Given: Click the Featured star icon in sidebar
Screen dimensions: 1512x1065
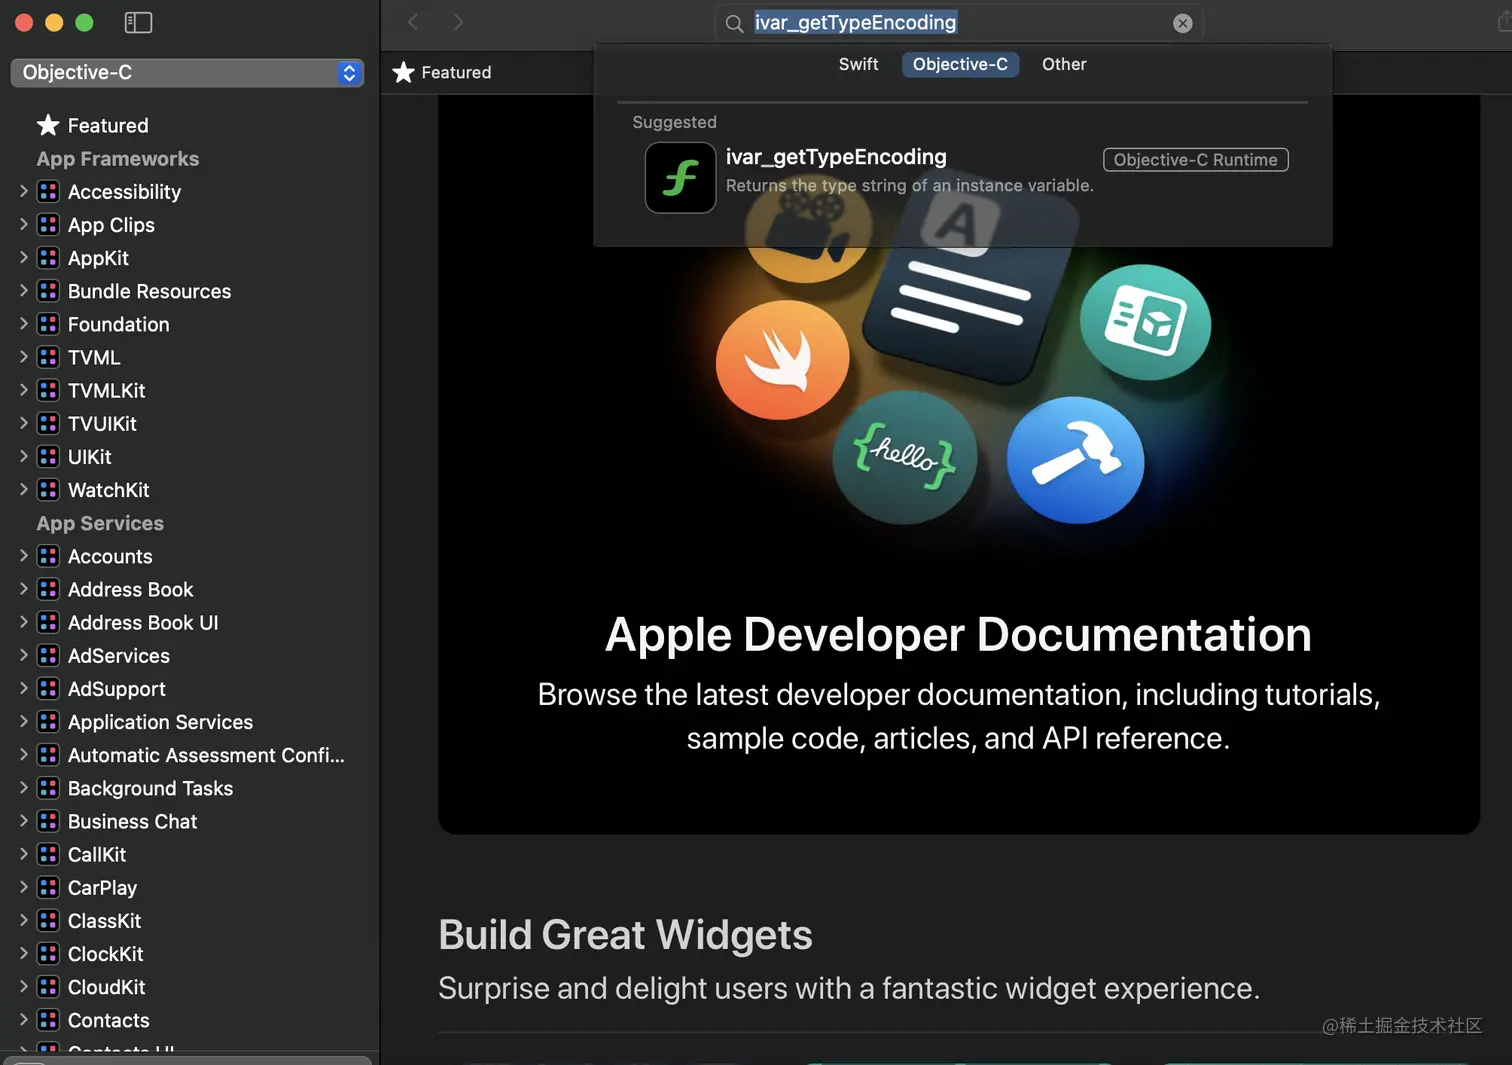Looking at the screenshot, I should click(48, 125).
